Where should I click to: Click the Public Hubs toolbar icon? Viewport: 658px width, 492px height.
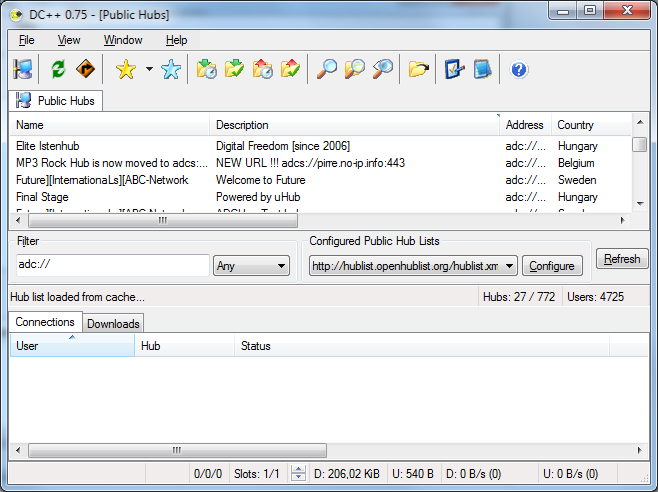[x=22, y=69]
